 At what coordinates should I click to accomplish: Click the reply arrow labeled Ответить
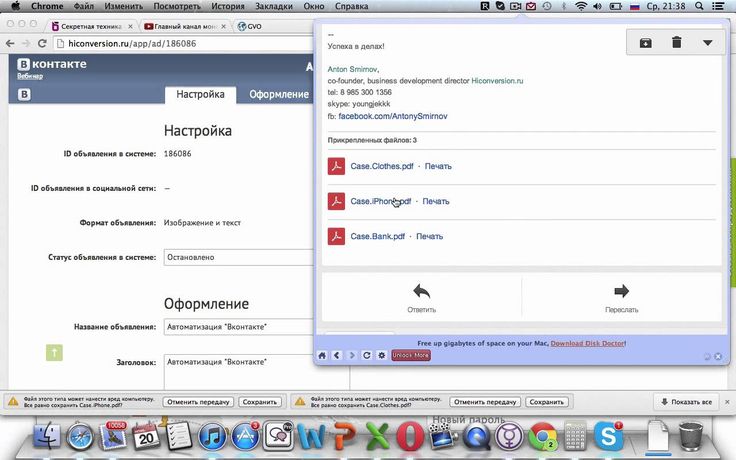point(421,297)
